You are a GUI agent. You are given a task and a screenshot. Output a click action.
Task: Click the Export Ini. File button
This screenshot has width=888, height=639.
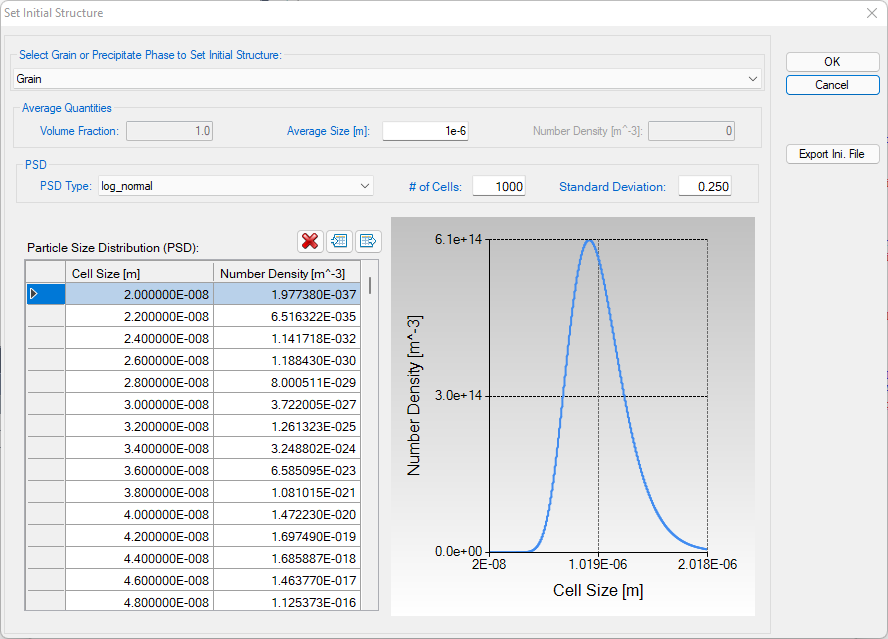832,154
